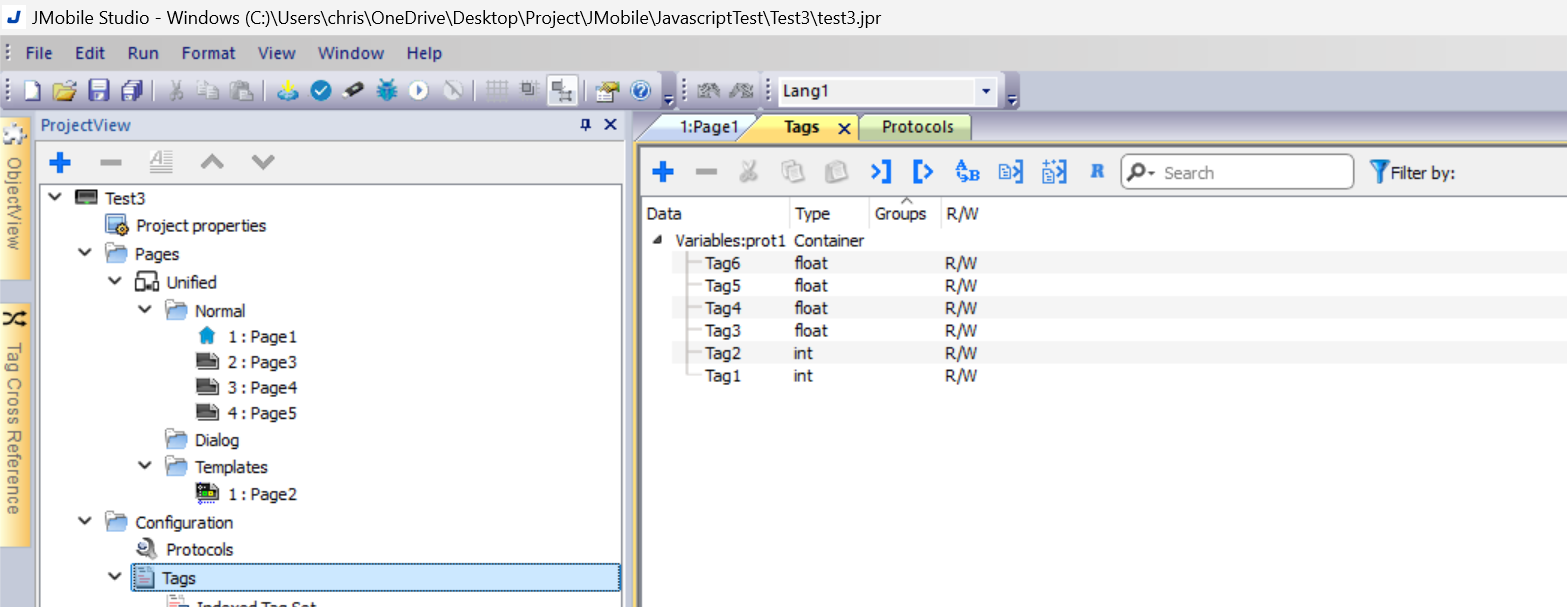Open the Help menu

coord(424,53)
